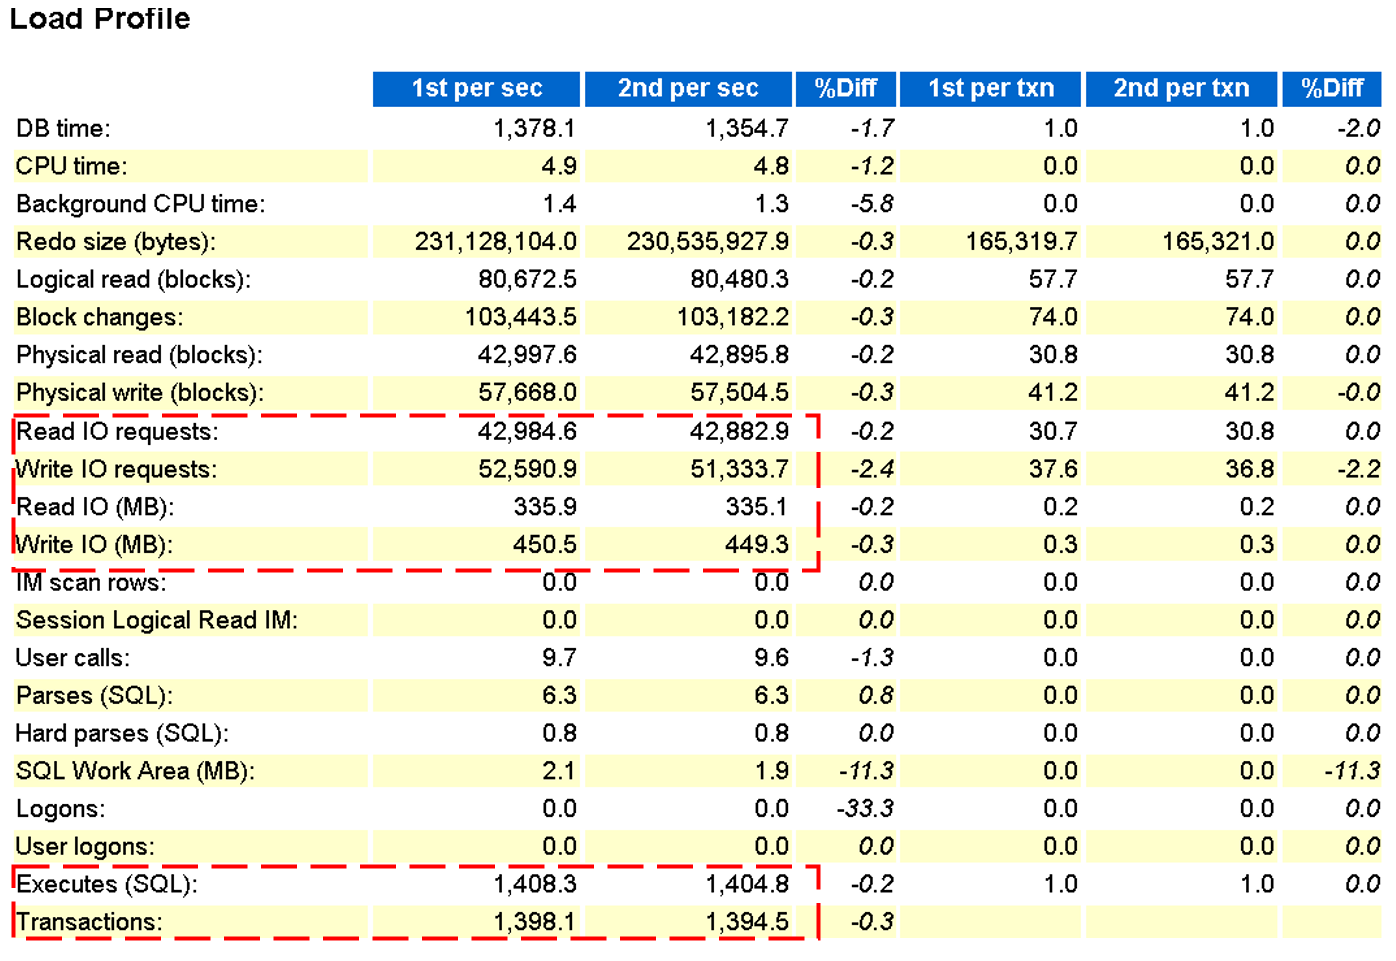Select the Write IO per txn value 36.8
This screenshot has width=1396, height=961.
pos(1249,470)
